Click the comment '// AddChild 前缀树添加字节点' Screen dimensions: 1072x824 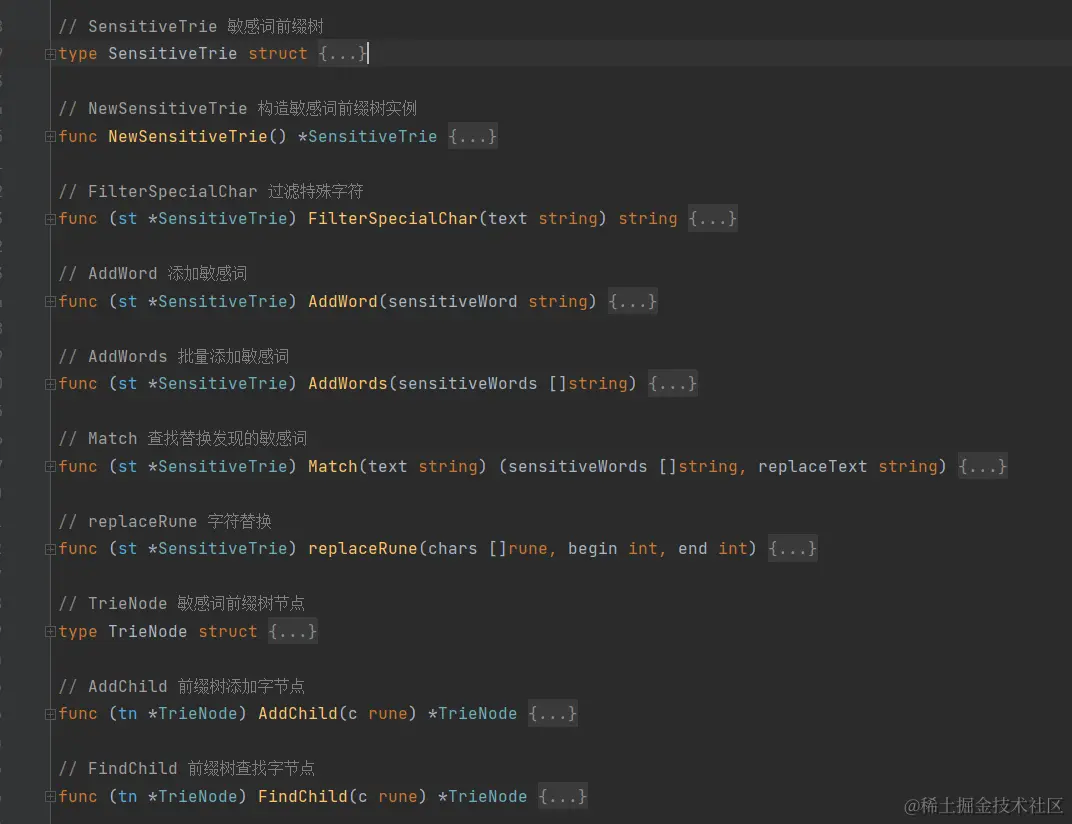pos(181,686)
